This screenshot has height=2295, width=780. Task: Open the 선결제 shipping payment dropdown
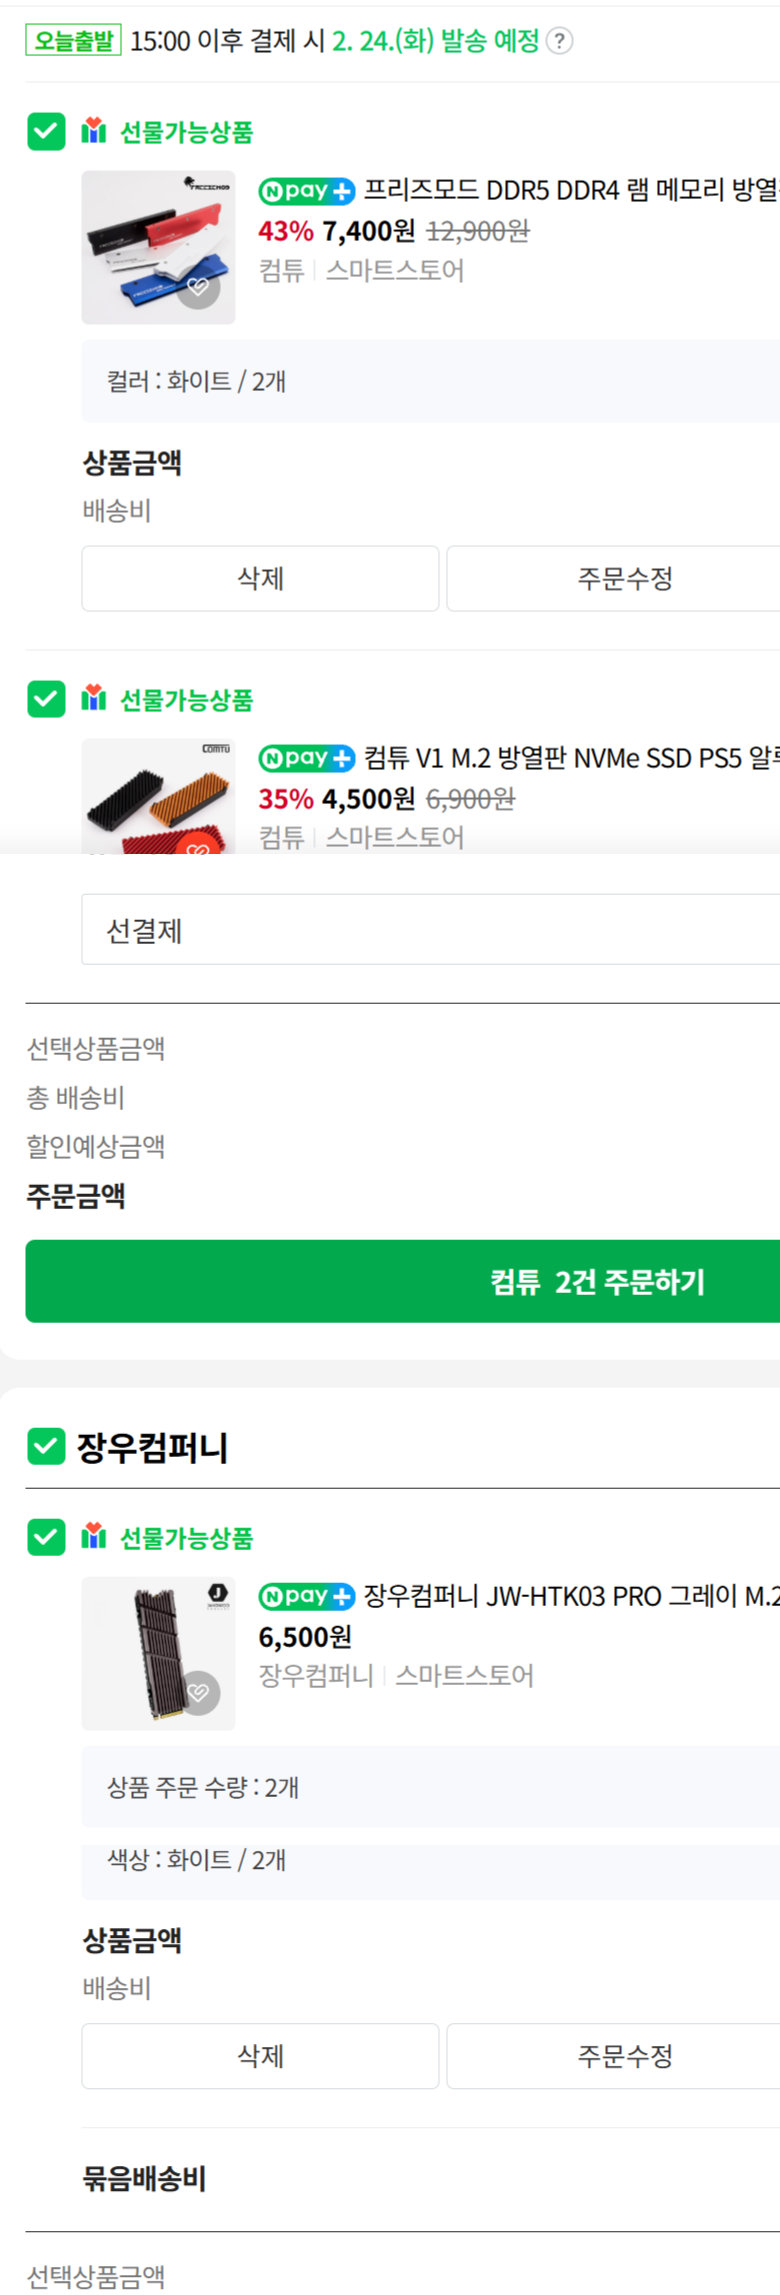click(x=430, y=930)
